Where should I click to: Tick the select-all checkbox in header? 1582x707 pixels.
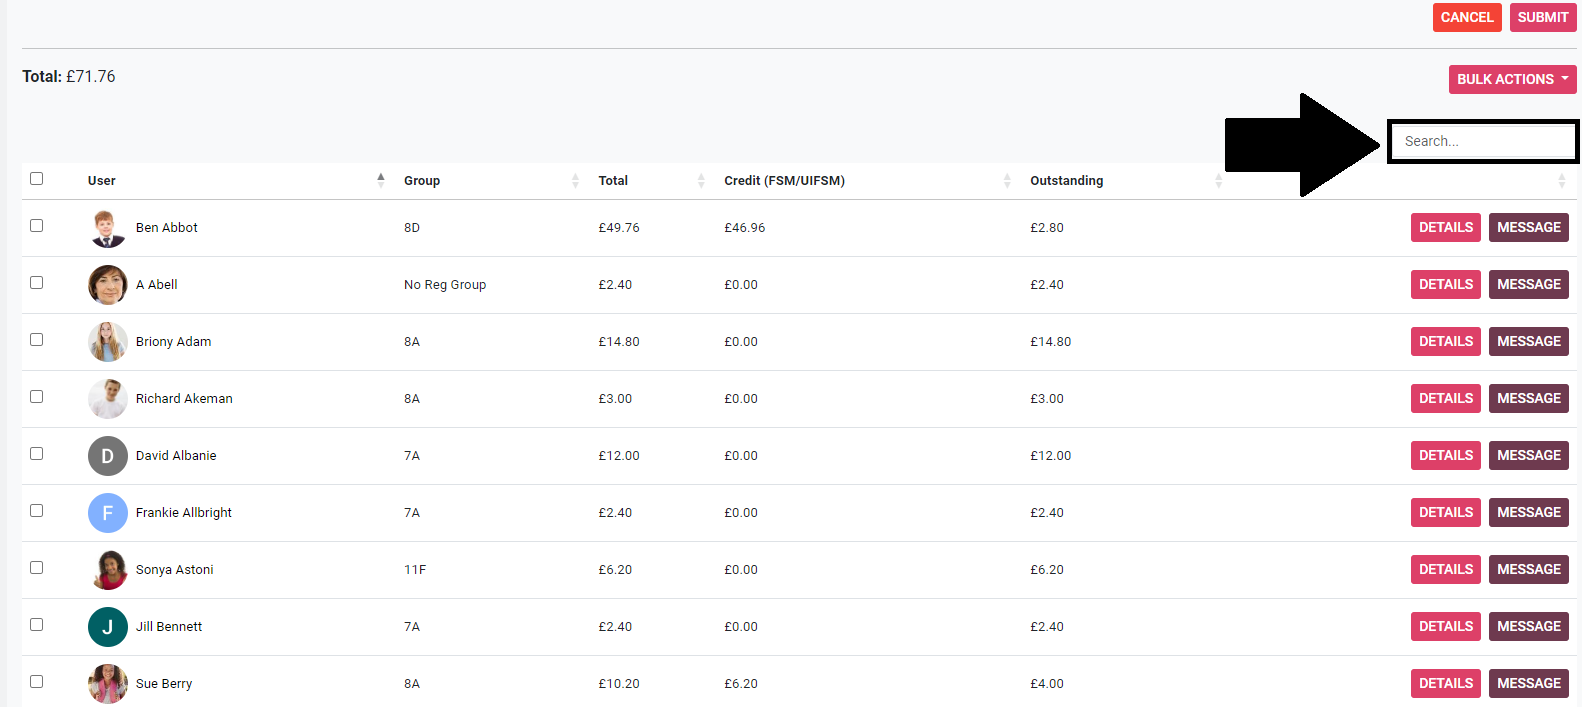click(x=37, y=178)
